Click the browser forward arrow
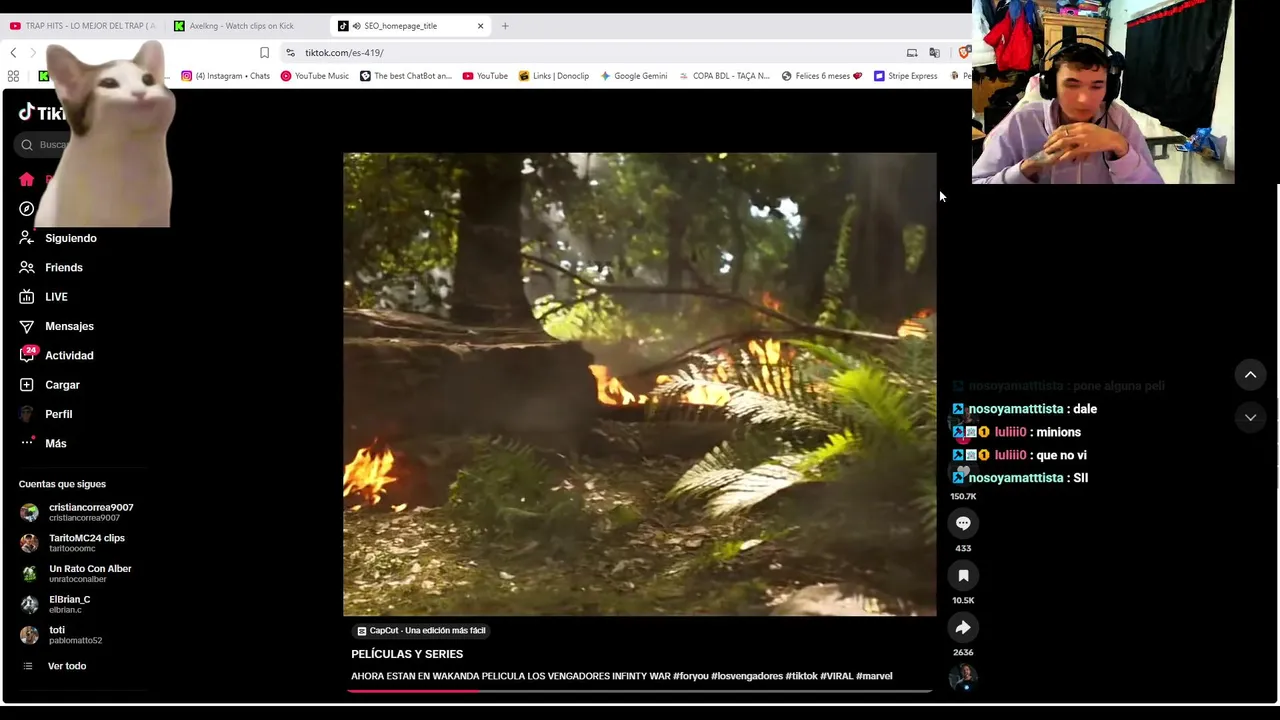 [33, 53]
